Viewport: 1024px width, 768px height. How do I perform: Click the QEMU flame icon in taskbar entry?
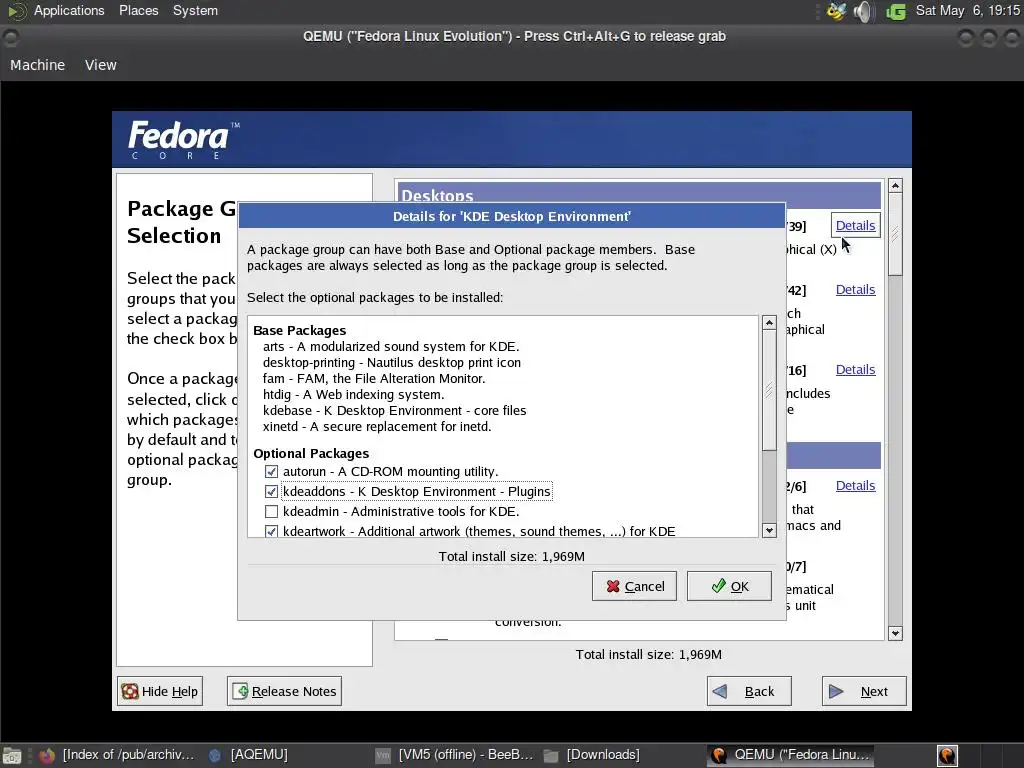coord(719,756)
